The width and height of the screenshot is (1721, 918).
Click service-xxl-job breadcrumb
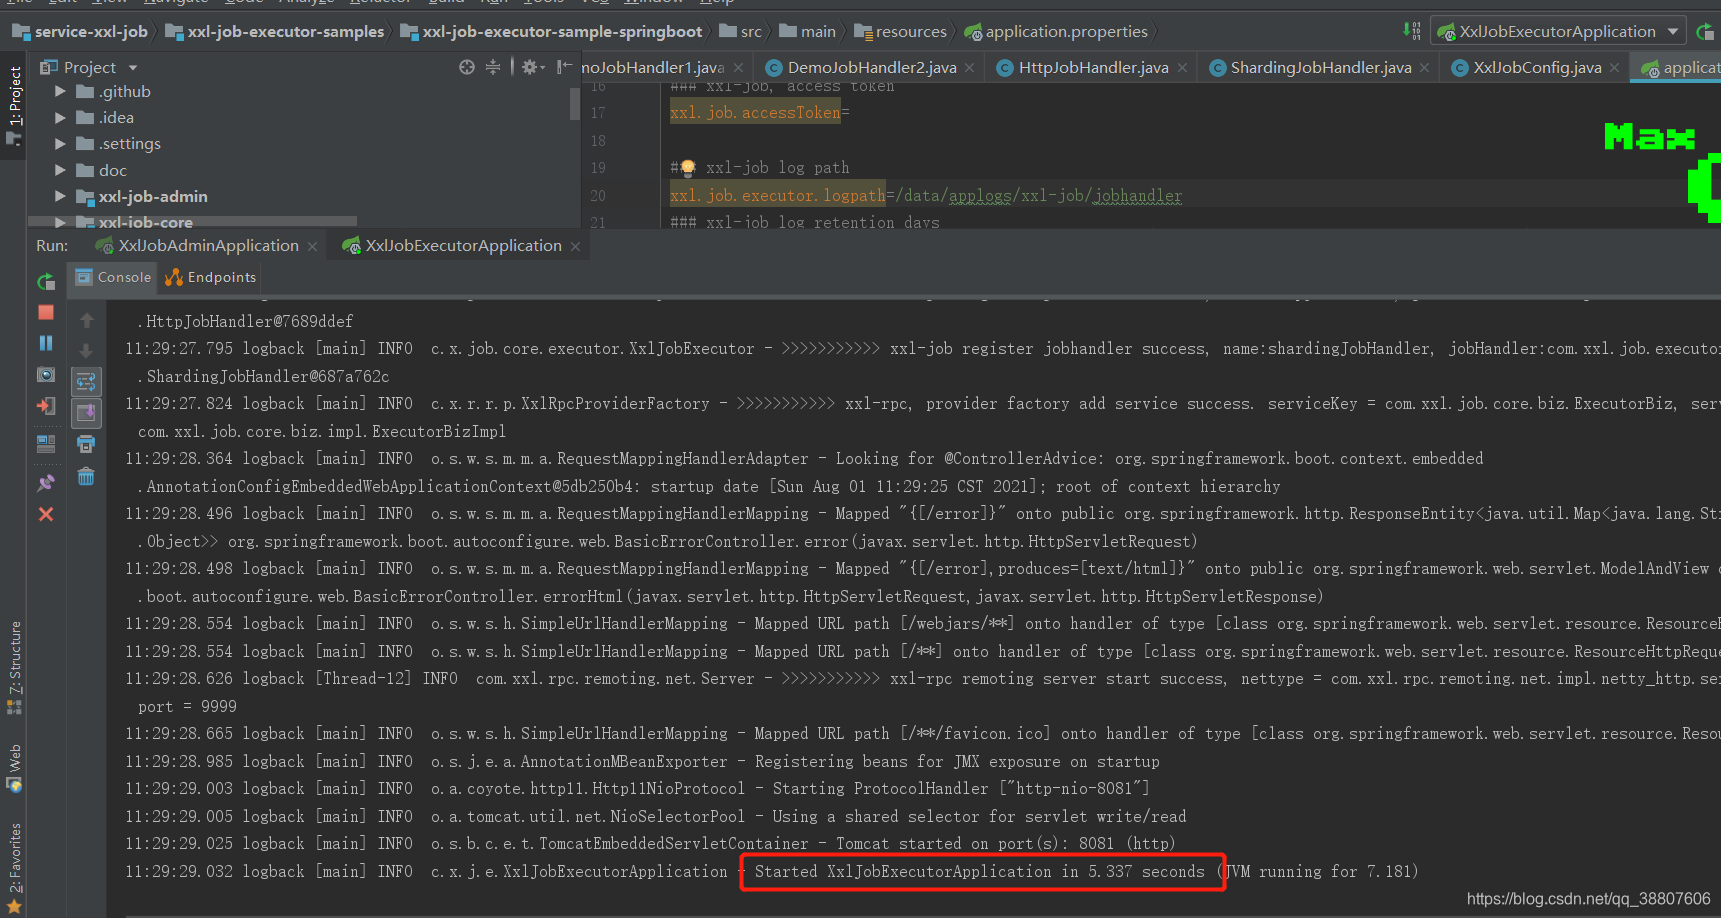[80, 32]
